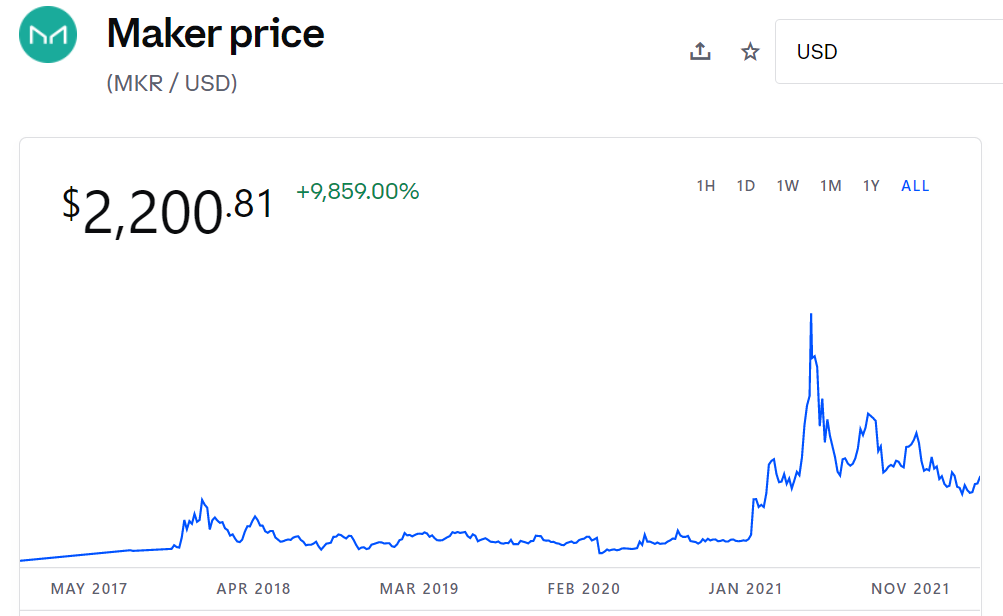Screen dimensions: 1003x616
Task: Click the +9,859.00% change figure
Action: coord(358,191)
